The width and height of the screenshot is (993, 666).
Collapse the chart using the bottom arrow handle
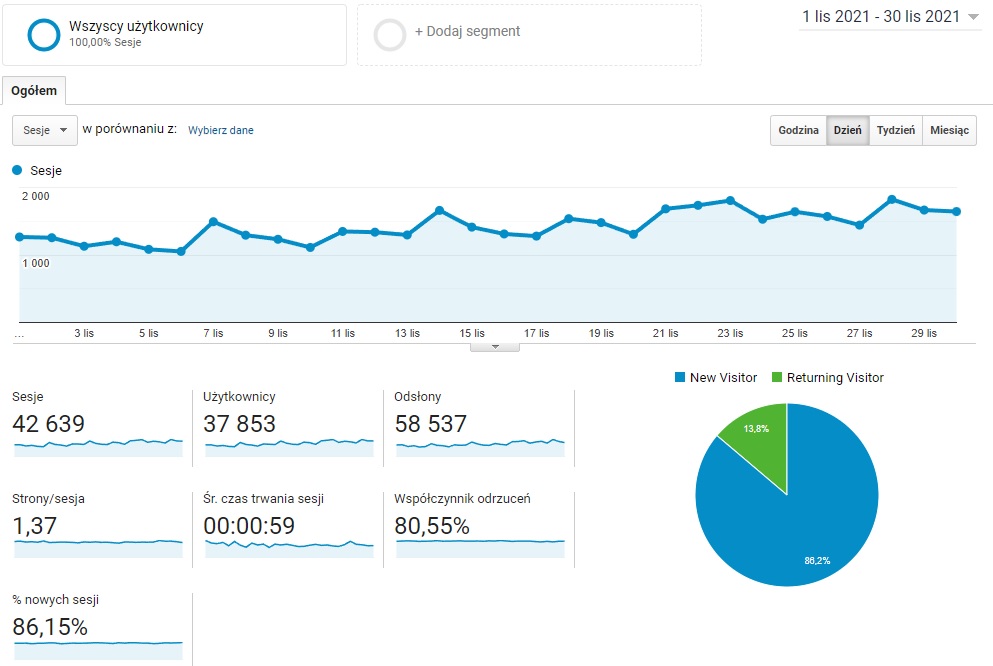click(495, 347)
